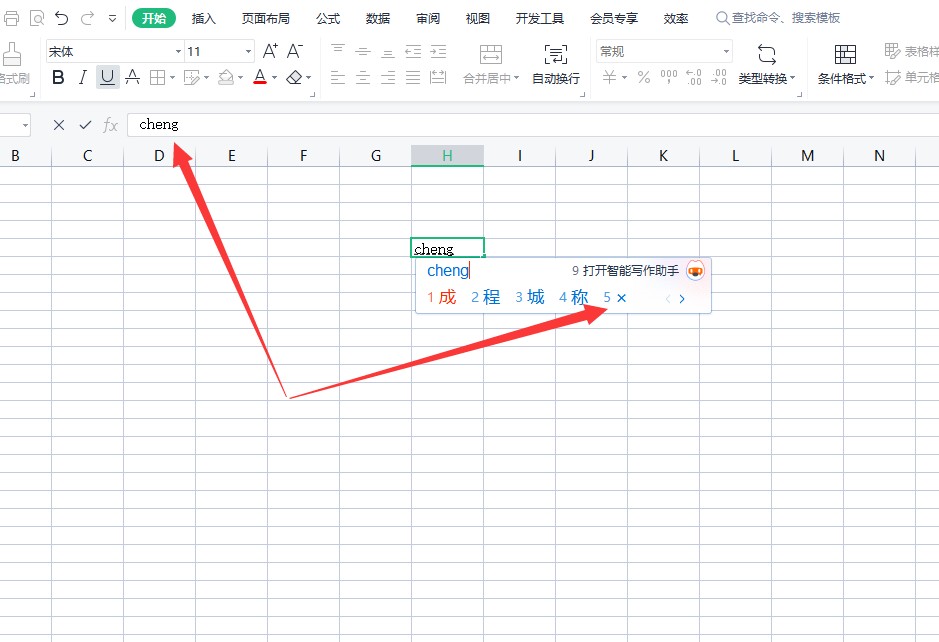Click the fx insert function icon
The height and width of the screenshot is (642, 939).
click(x=110, y=125)
